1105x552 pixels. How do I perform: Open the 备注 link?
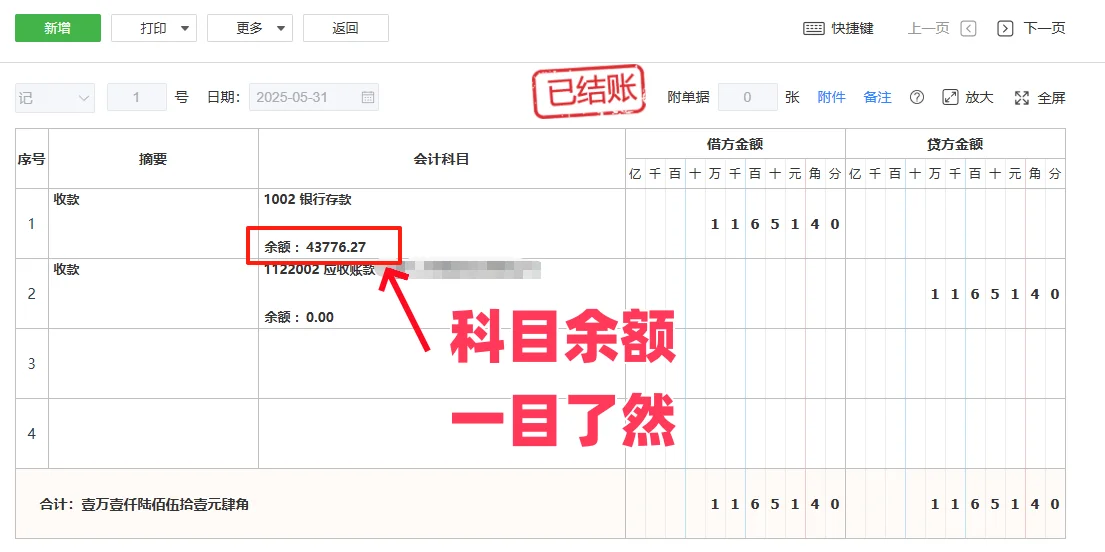[877, 97]
